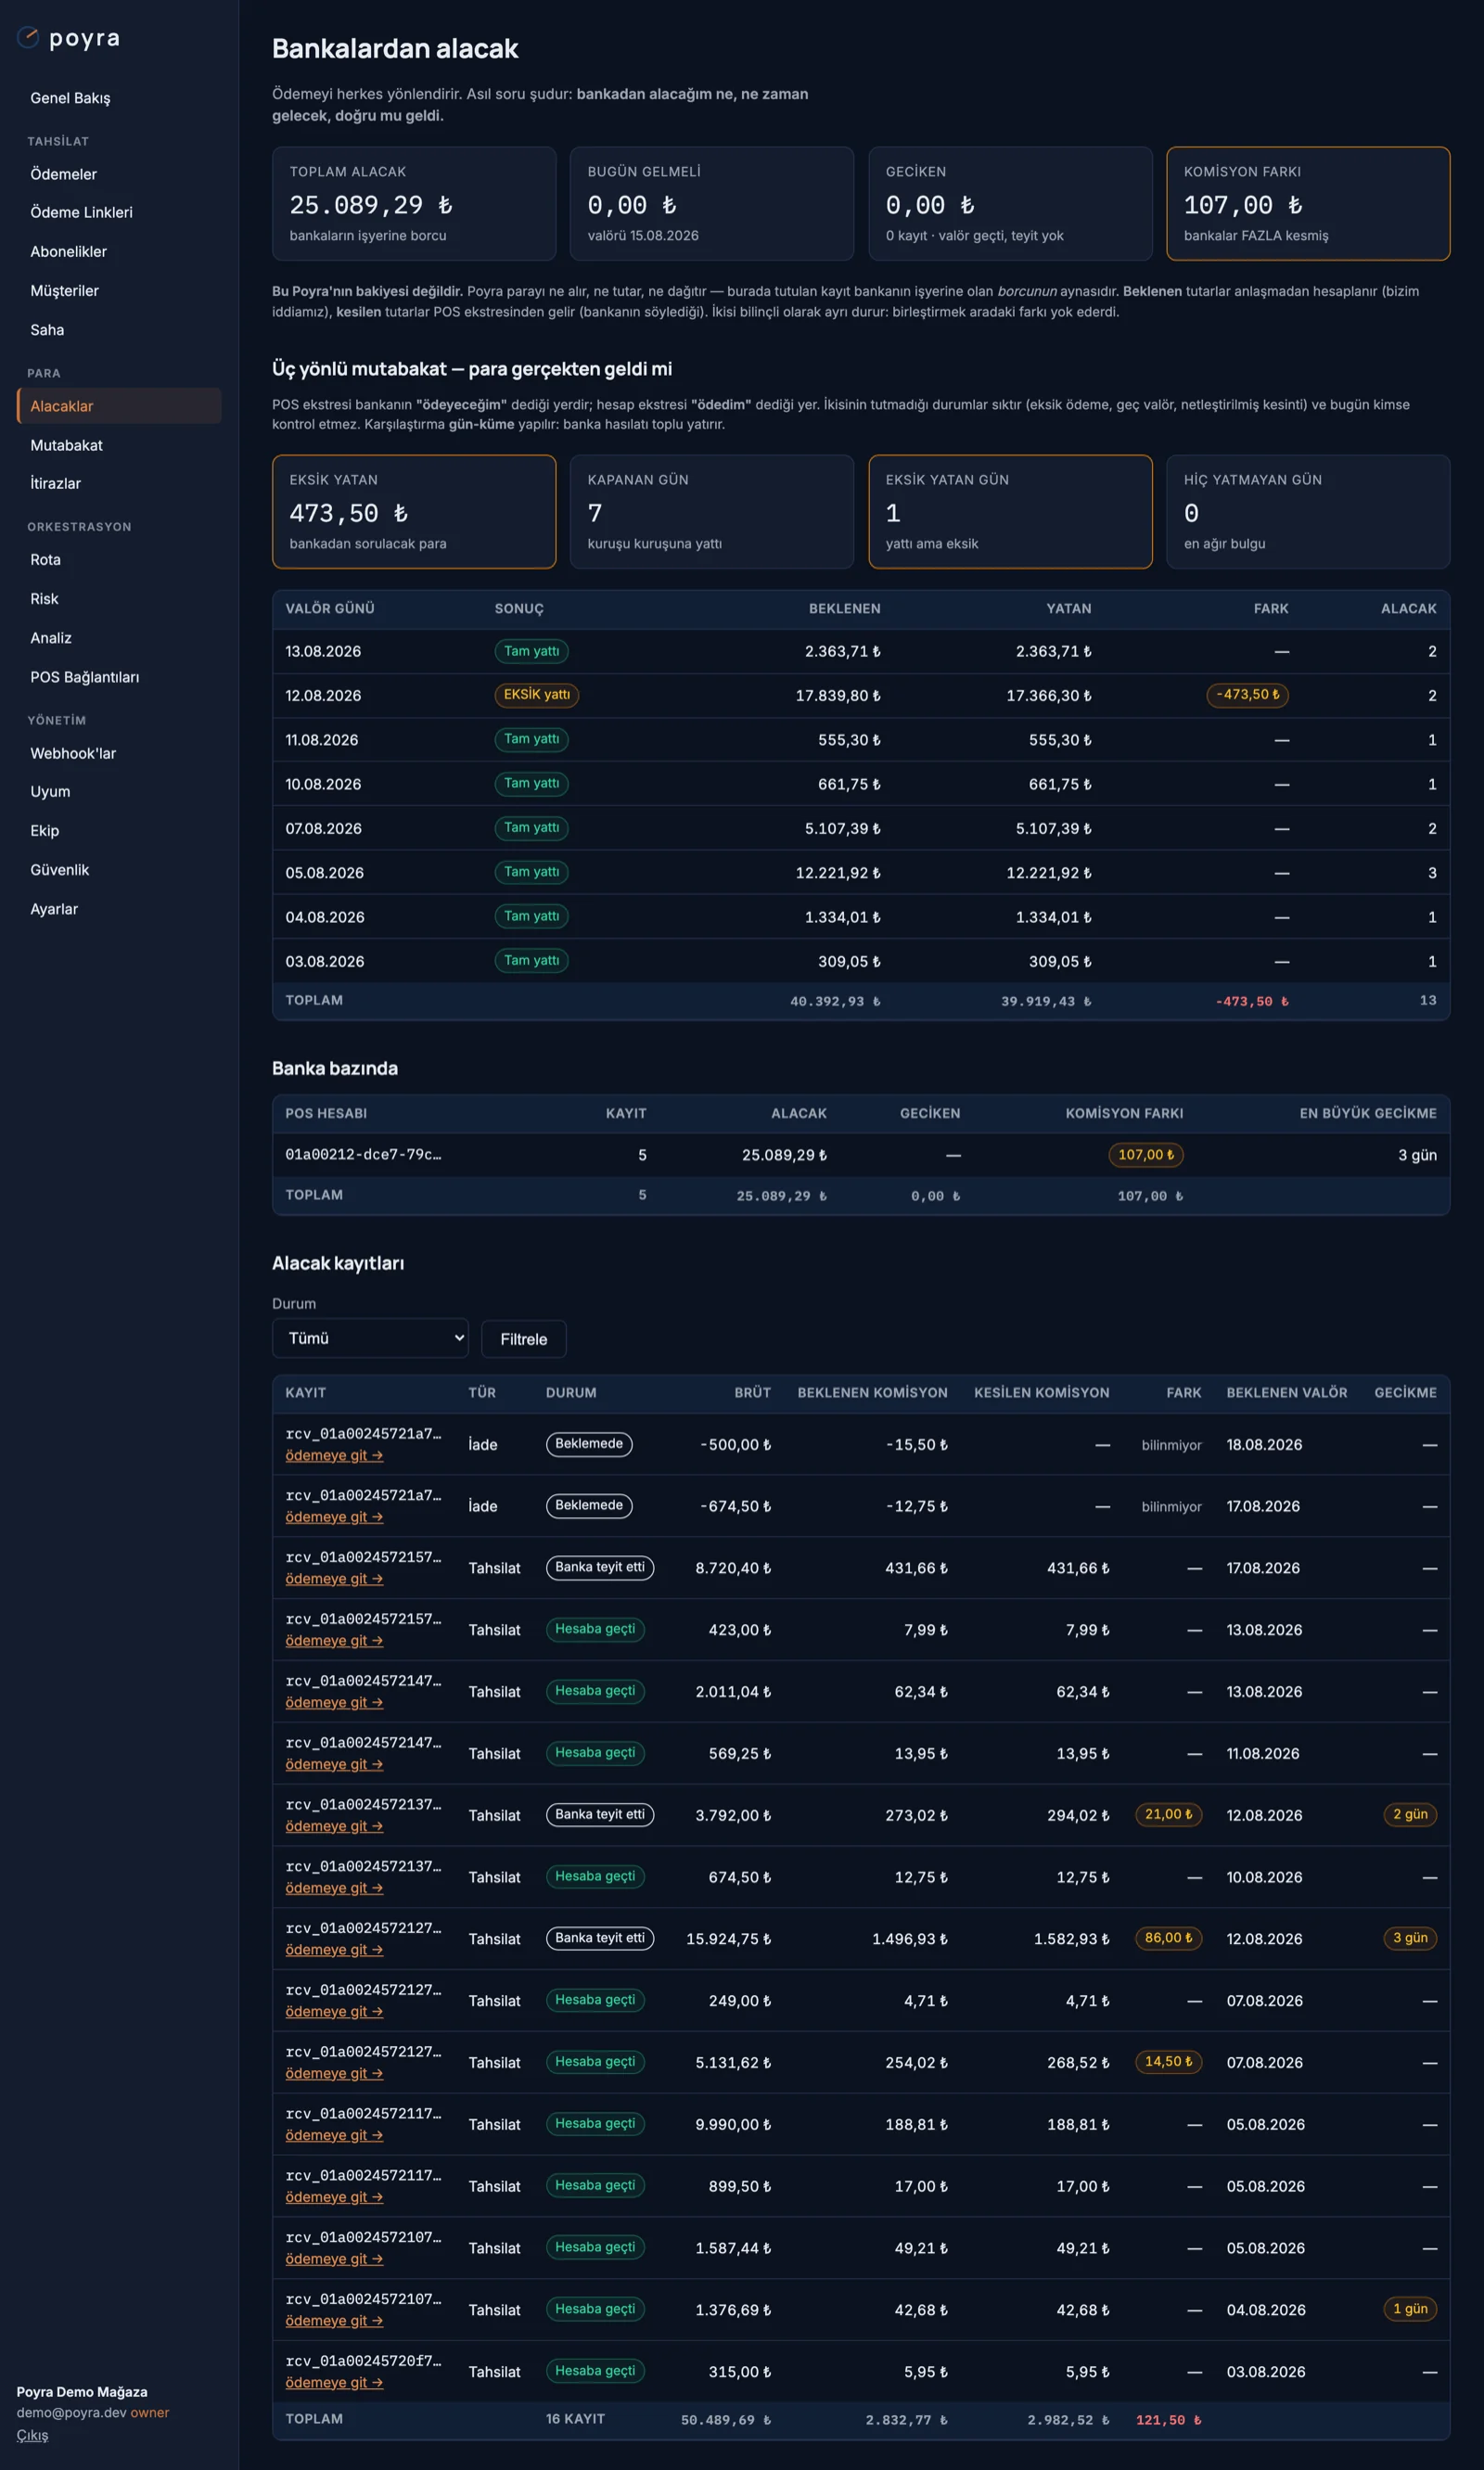Viewport: 1484px width, 2470px height.
Task: Go to Ödemeler page
Action: pos(63,174)
